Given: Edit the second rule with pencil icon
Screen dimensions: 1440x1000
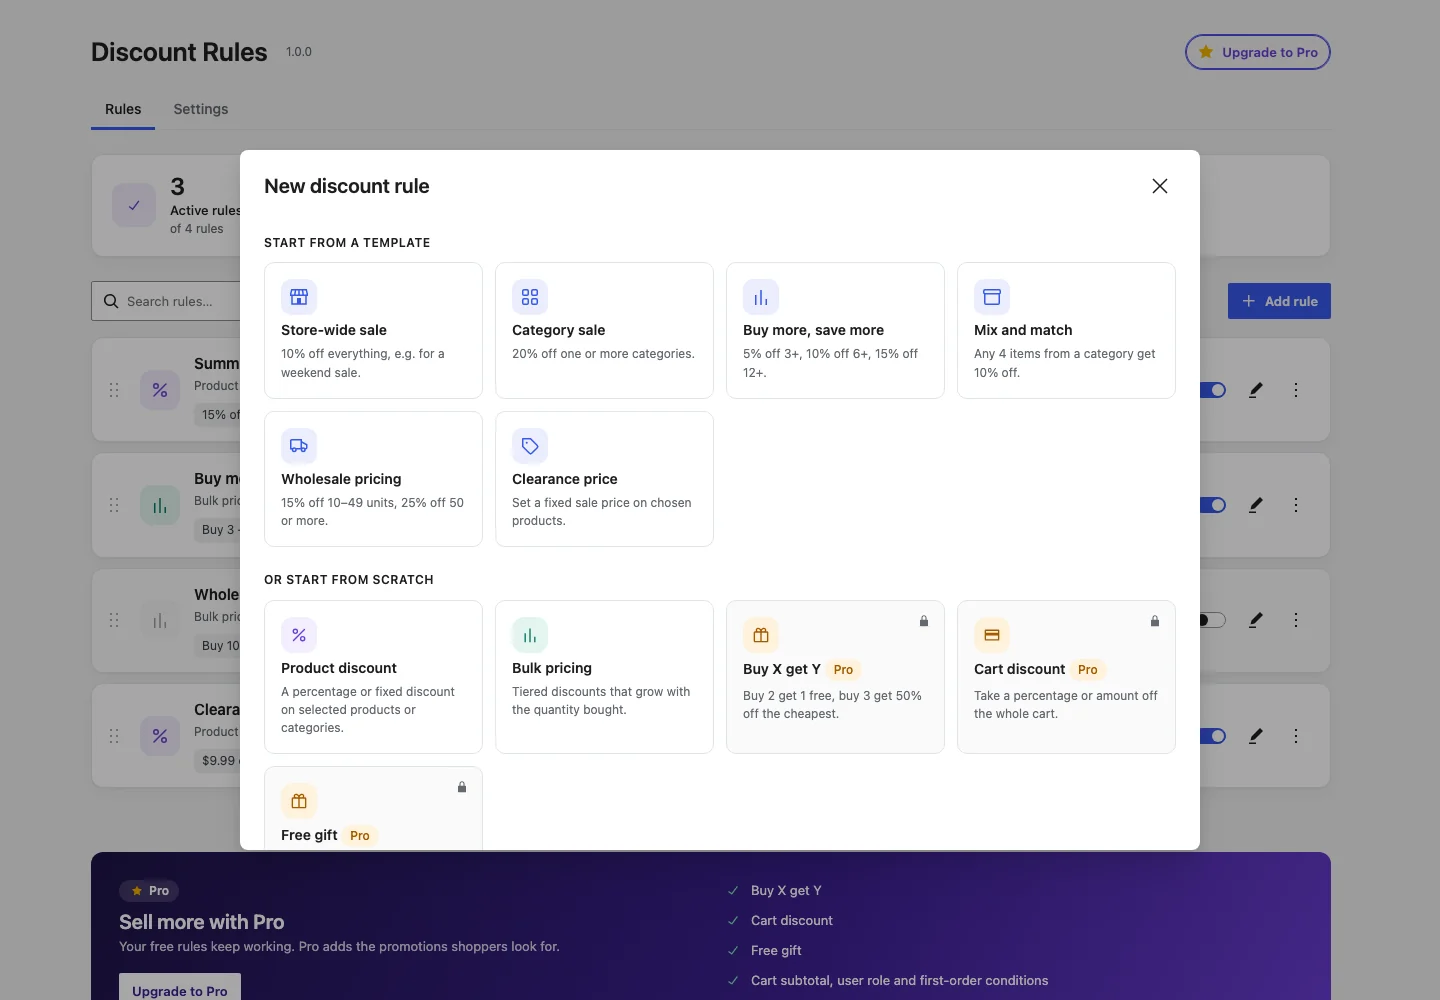Looking at the screenshot, I should point(1256,505).
